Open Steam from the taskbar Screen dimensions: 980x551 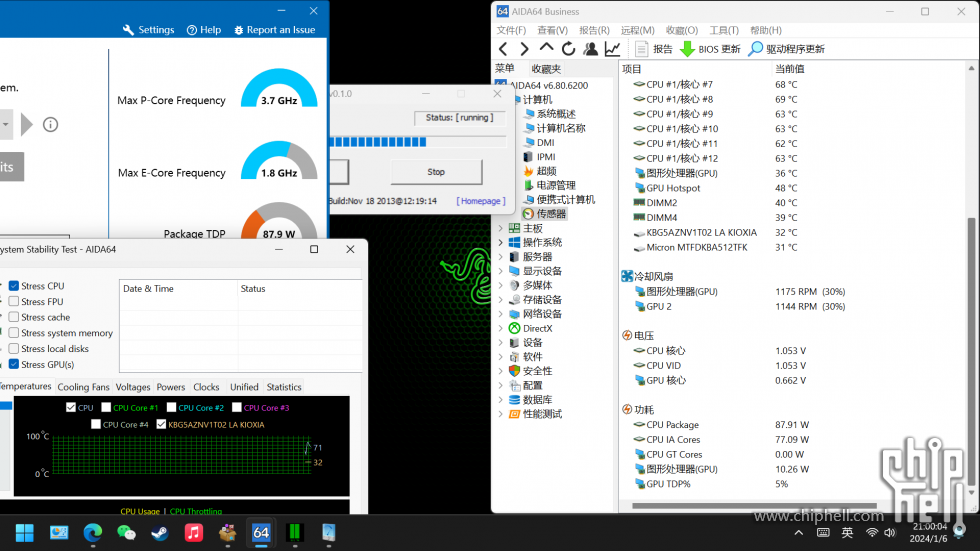tap(160, 533)
